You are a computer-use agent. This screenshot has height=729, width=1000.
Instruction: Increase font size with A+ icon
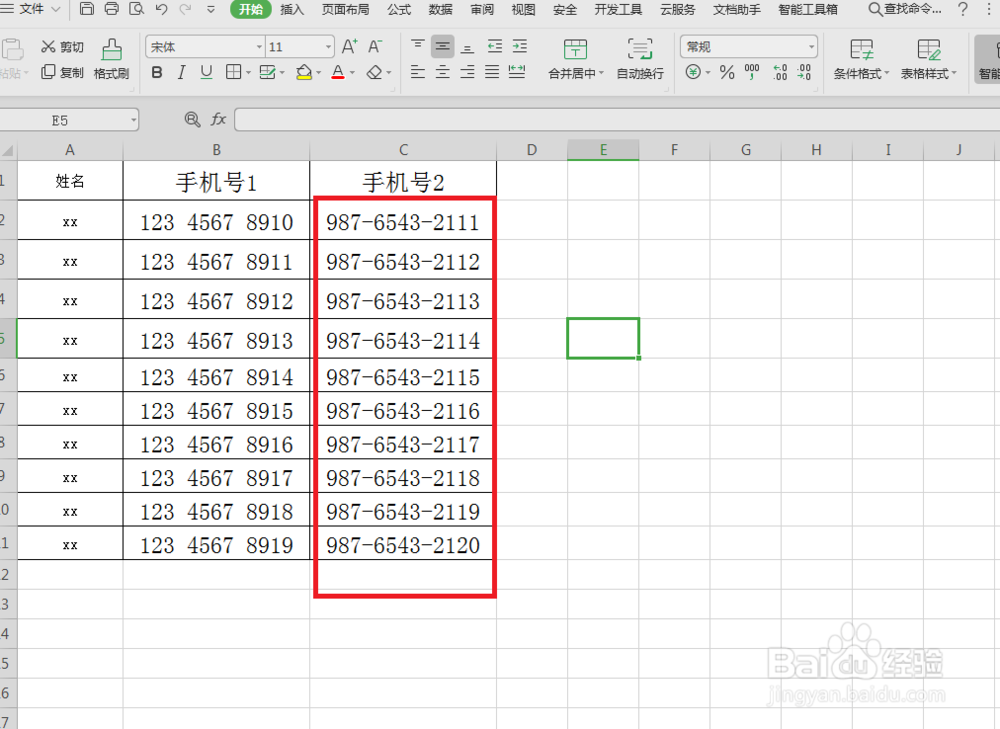(x=349, y=47)
